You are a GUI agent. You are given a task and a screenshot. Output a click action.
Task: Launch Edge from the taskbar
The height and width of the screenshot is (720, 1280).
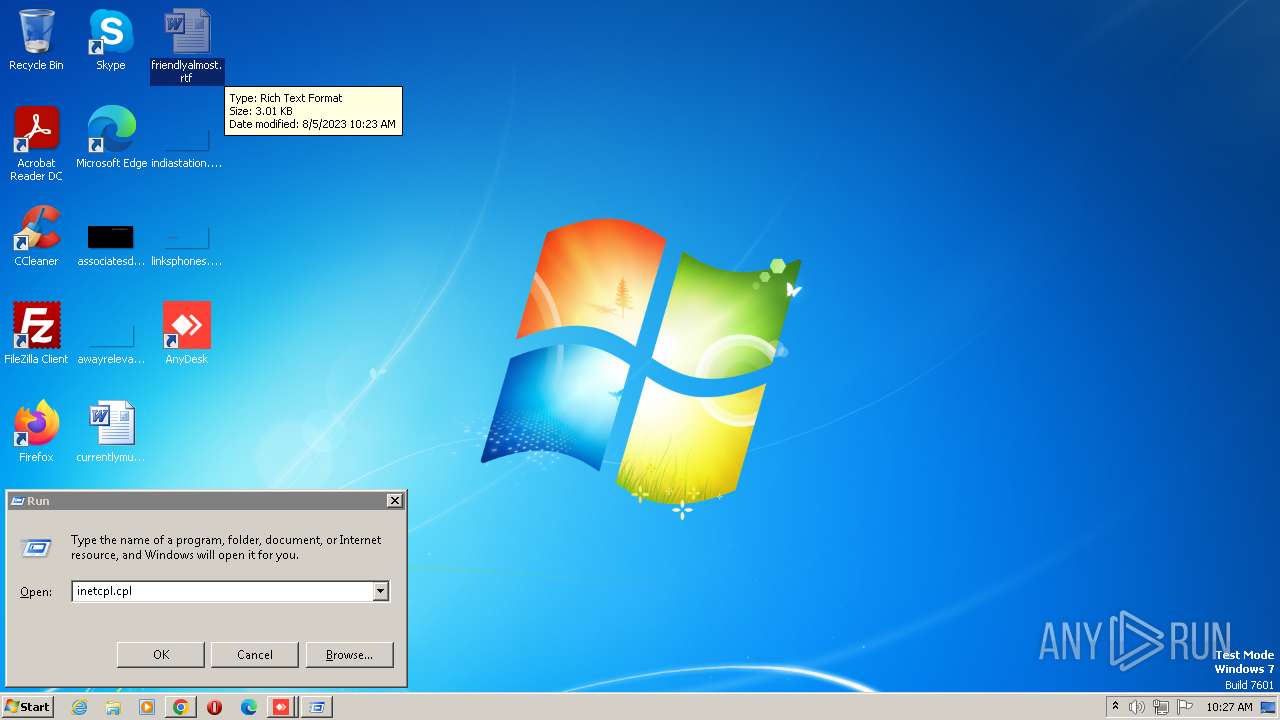[x=249, y=707]
